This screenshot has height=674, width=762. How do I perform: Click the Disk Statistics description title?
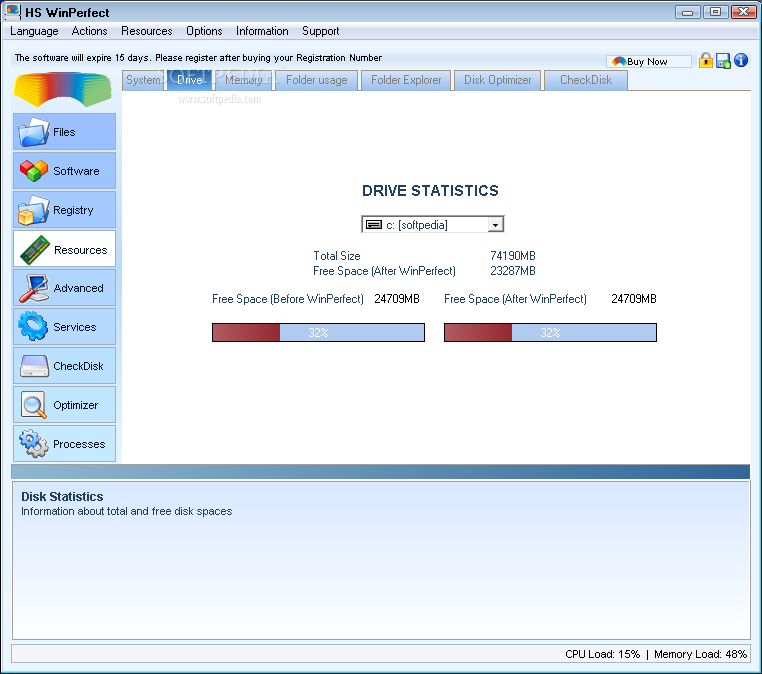[62, 497]
